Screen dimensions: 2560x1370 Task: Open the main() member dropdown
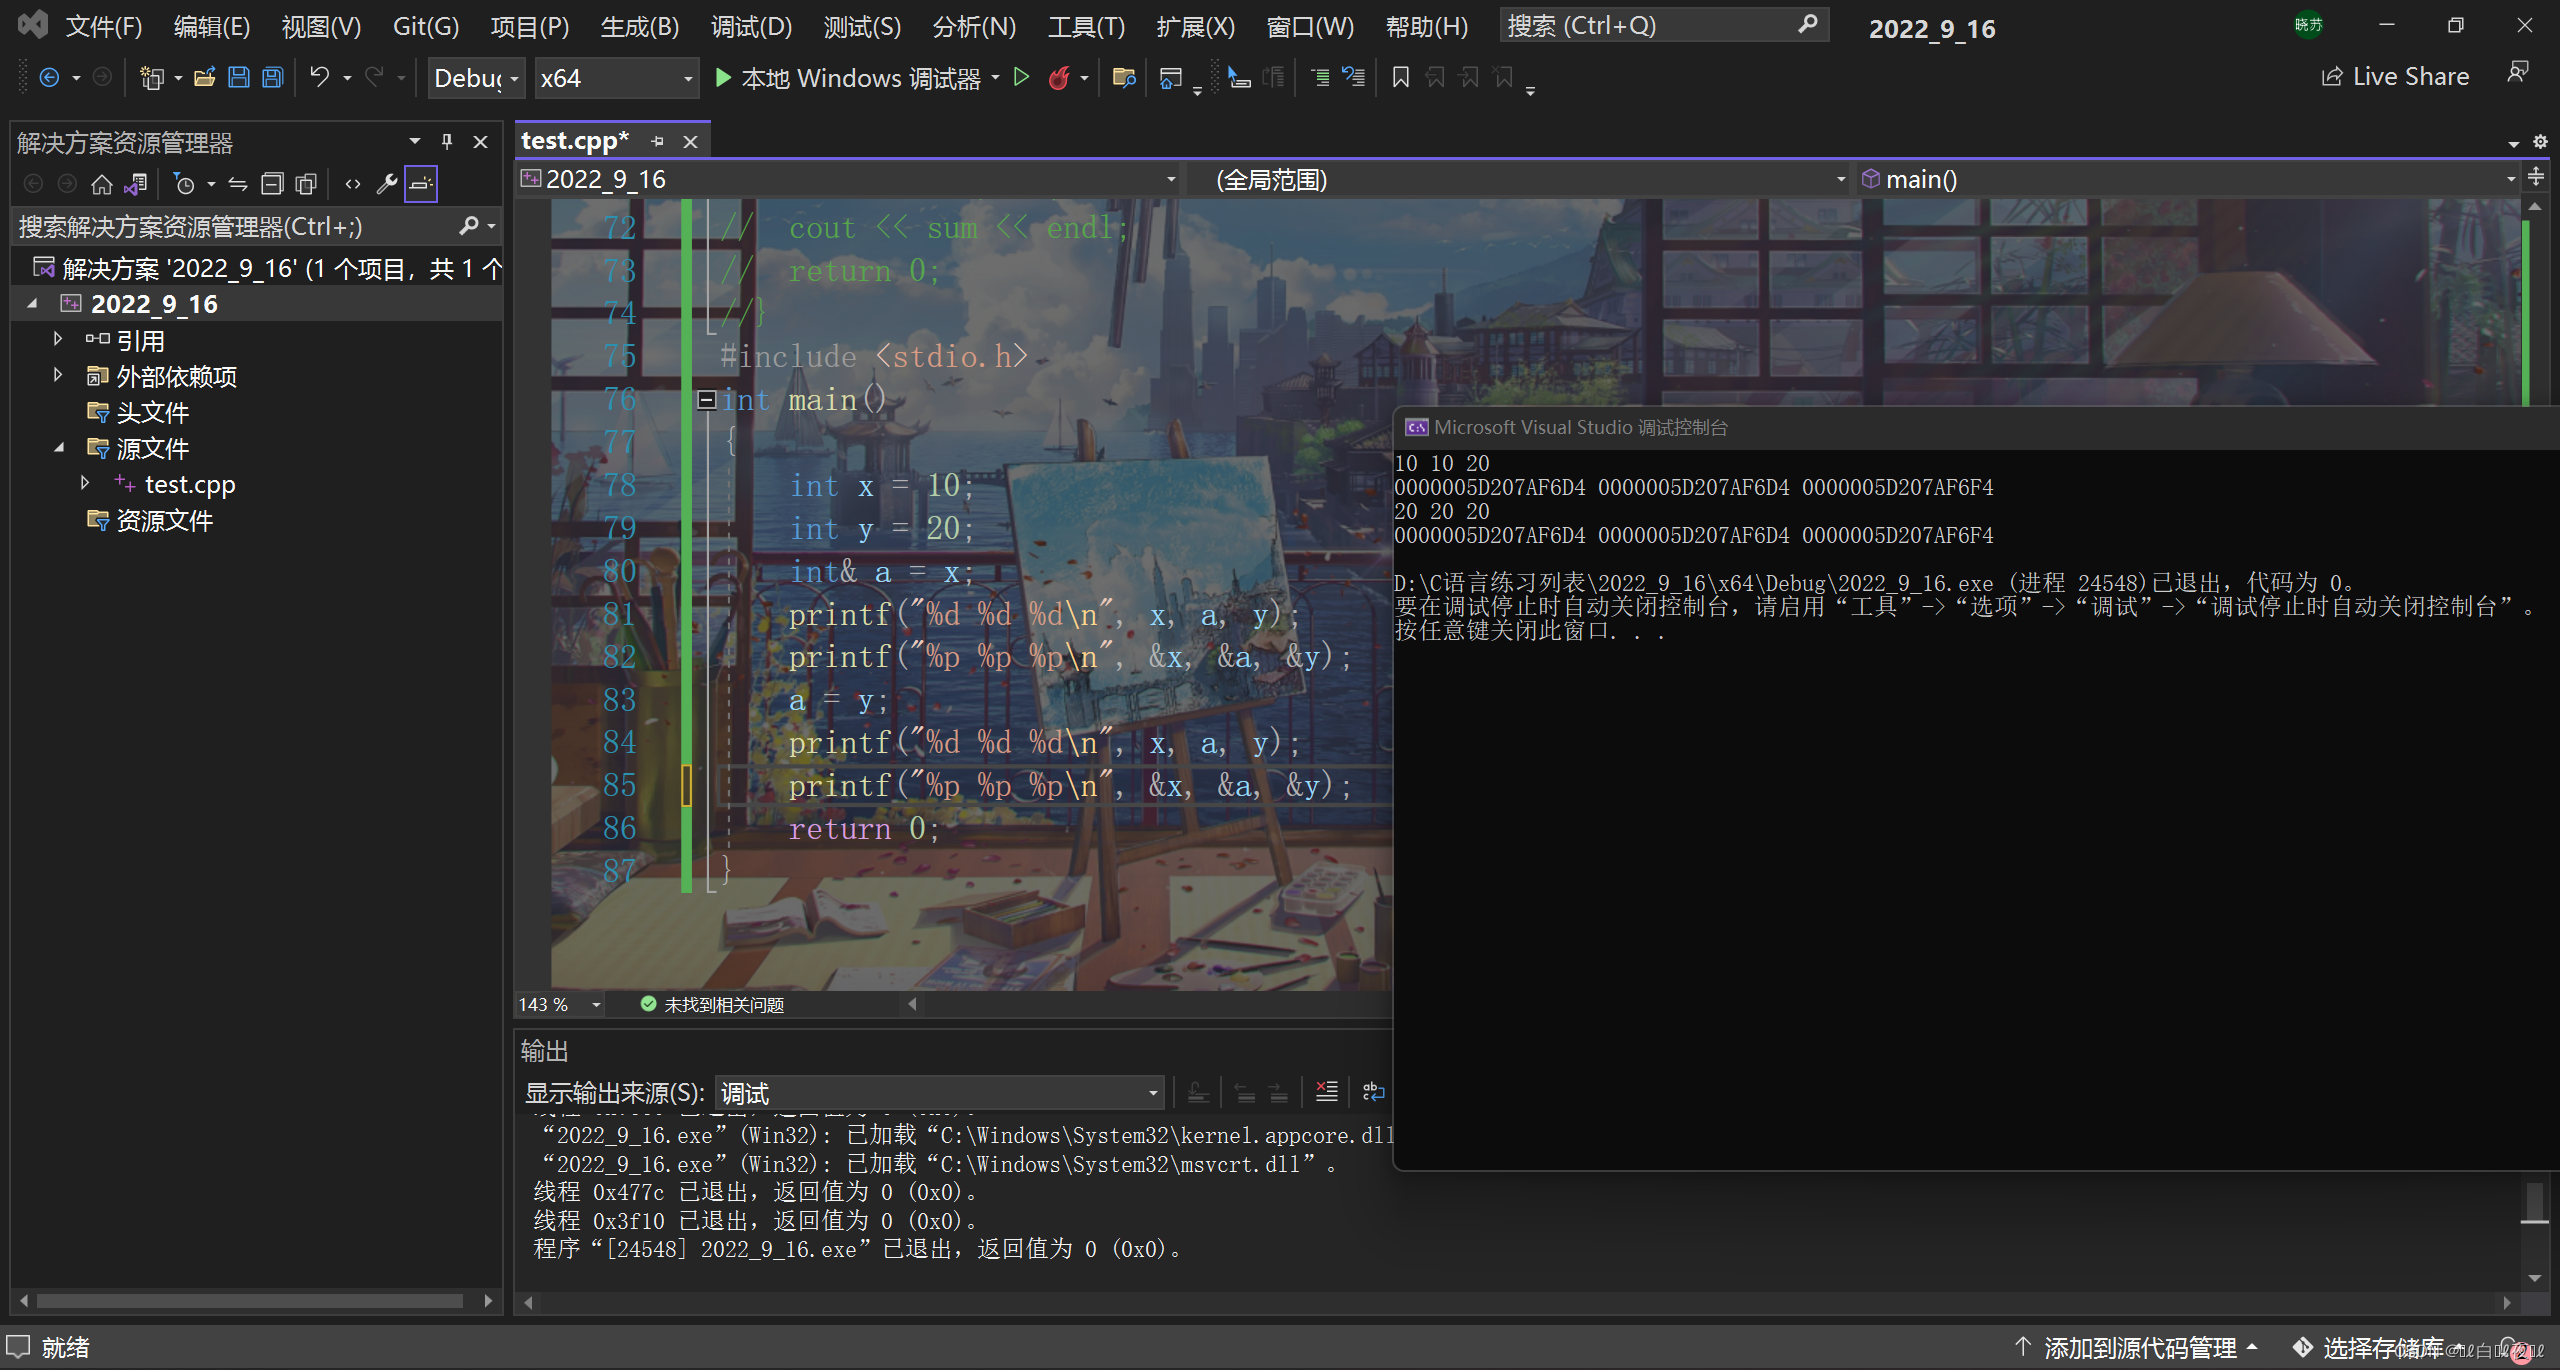click(2188, 180)
